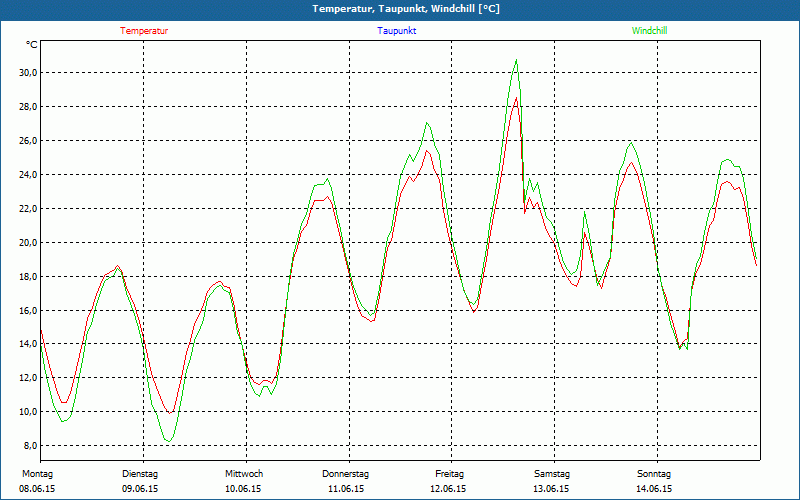Click the Donnerstag day label
This screenshot has height=500, width=800.
pos(345,474)
